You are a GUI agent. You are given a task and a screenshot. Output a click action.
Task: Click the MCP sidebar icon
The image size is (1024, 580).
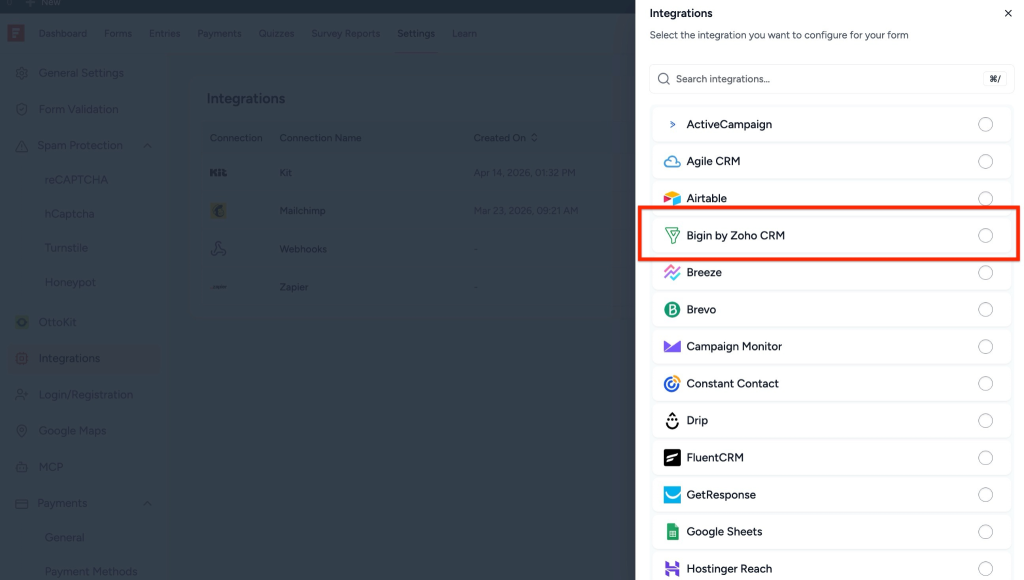[22, 467]
